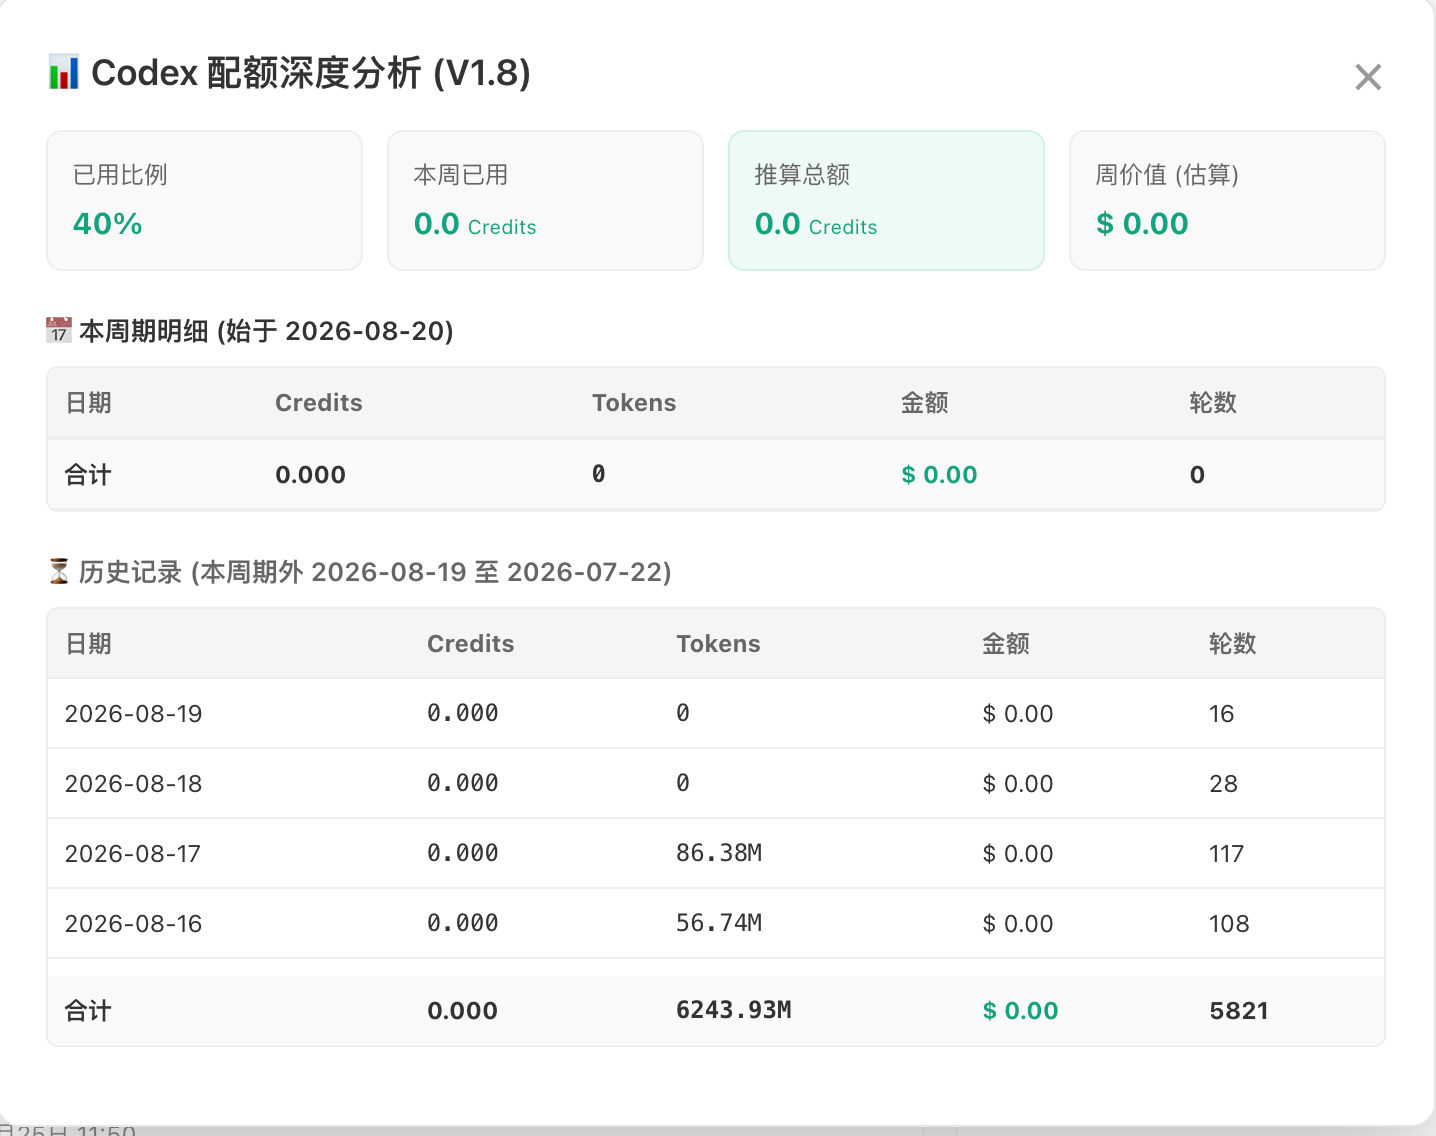Click the 5821 total rounds value
Viewport: 1436px width, 1136px height.
coord(1239,1011)
